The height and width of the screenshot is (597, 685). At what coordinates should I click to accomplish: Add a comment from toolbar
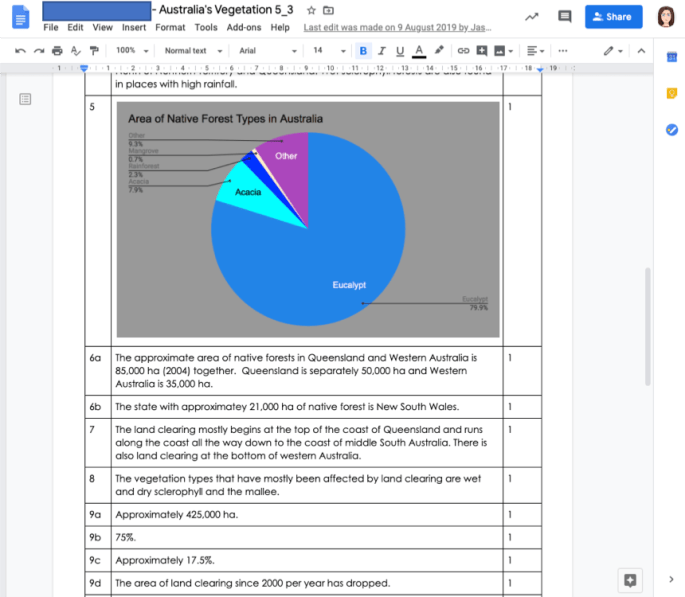pos(481,51)
